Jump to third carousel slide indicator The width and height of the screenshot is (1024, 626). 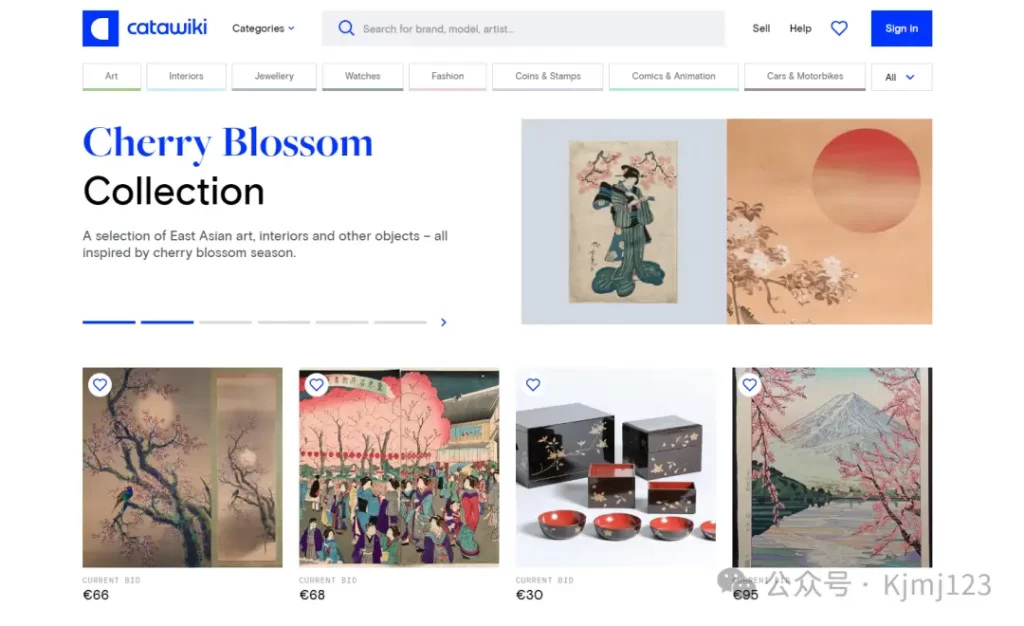click(225, 322)
